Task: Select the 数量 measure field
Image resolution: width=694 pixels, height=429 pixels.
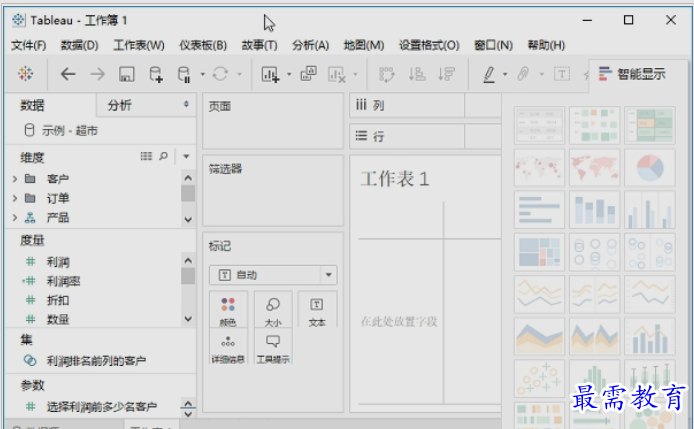Action: (58, 319)
